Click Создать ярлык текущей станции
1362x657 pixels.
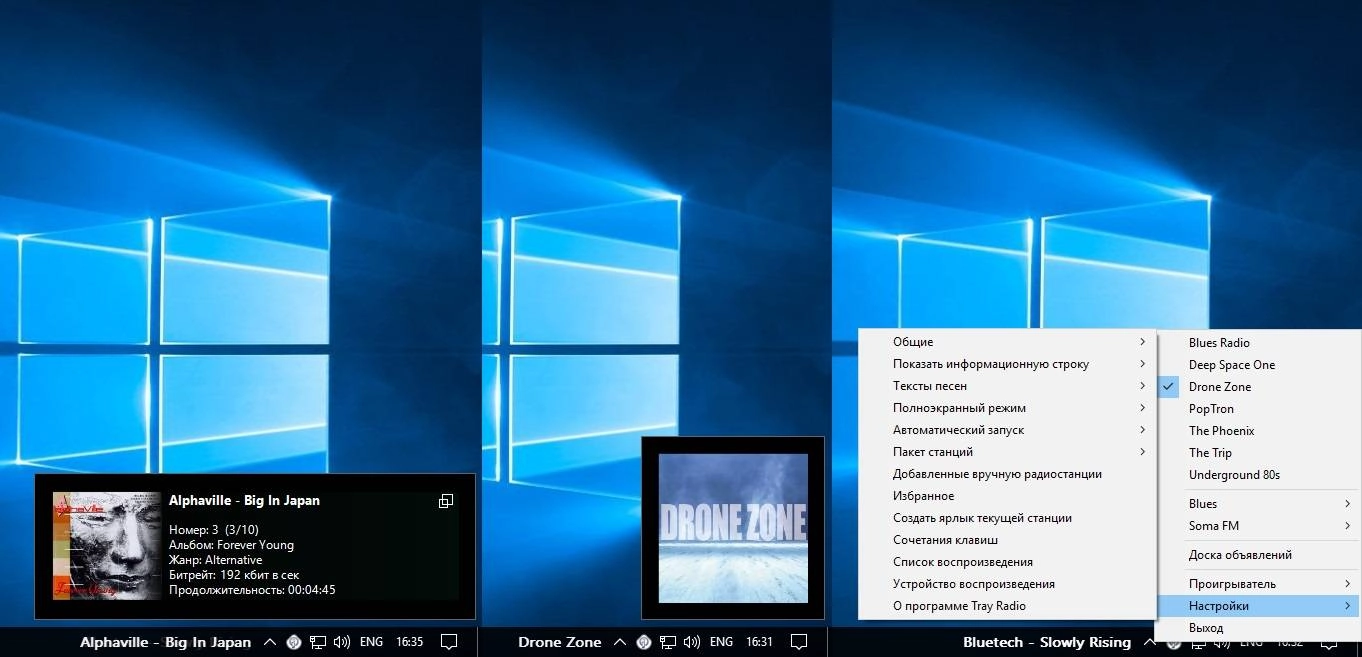tap(1007, 518)
